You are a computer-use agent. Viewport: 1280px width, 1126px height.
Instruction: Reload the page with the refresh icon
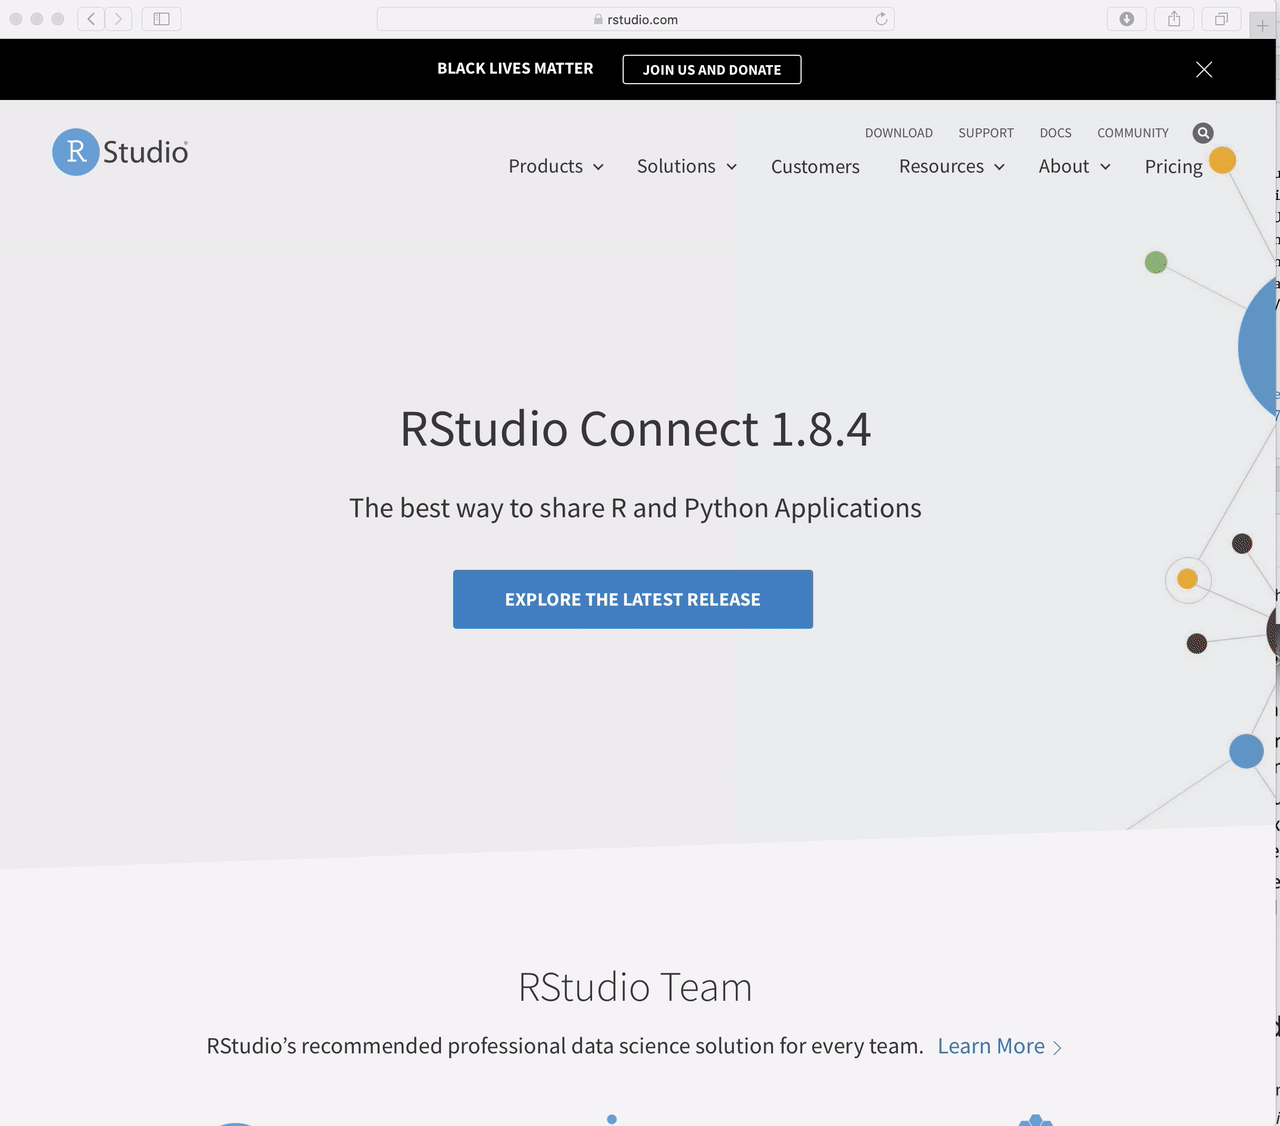pyautogui.click(x=881, y=19)
